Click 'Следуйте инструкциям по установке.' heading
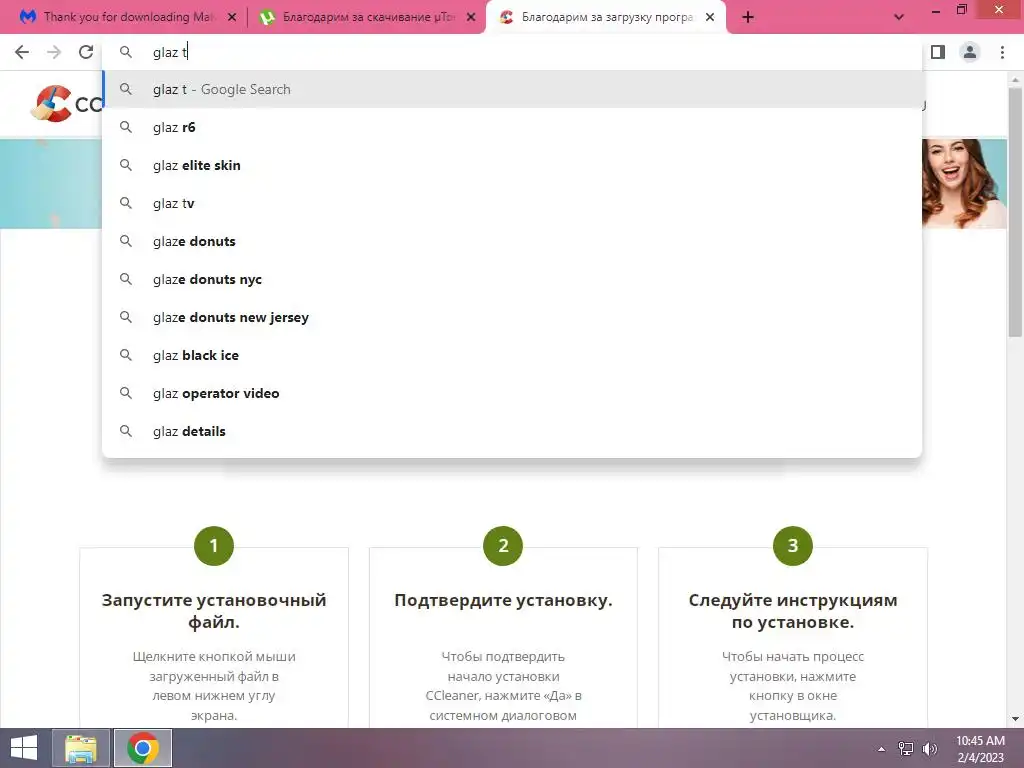Viewport: 1024px width, 768px height. click(793, 611)
